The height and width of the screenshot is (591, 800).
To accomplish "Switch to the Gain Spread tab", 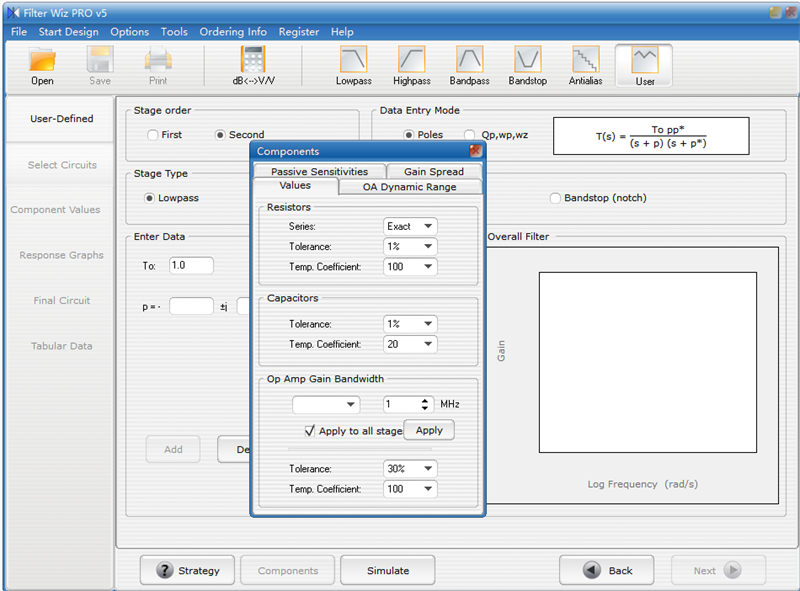I will [434, 171].
